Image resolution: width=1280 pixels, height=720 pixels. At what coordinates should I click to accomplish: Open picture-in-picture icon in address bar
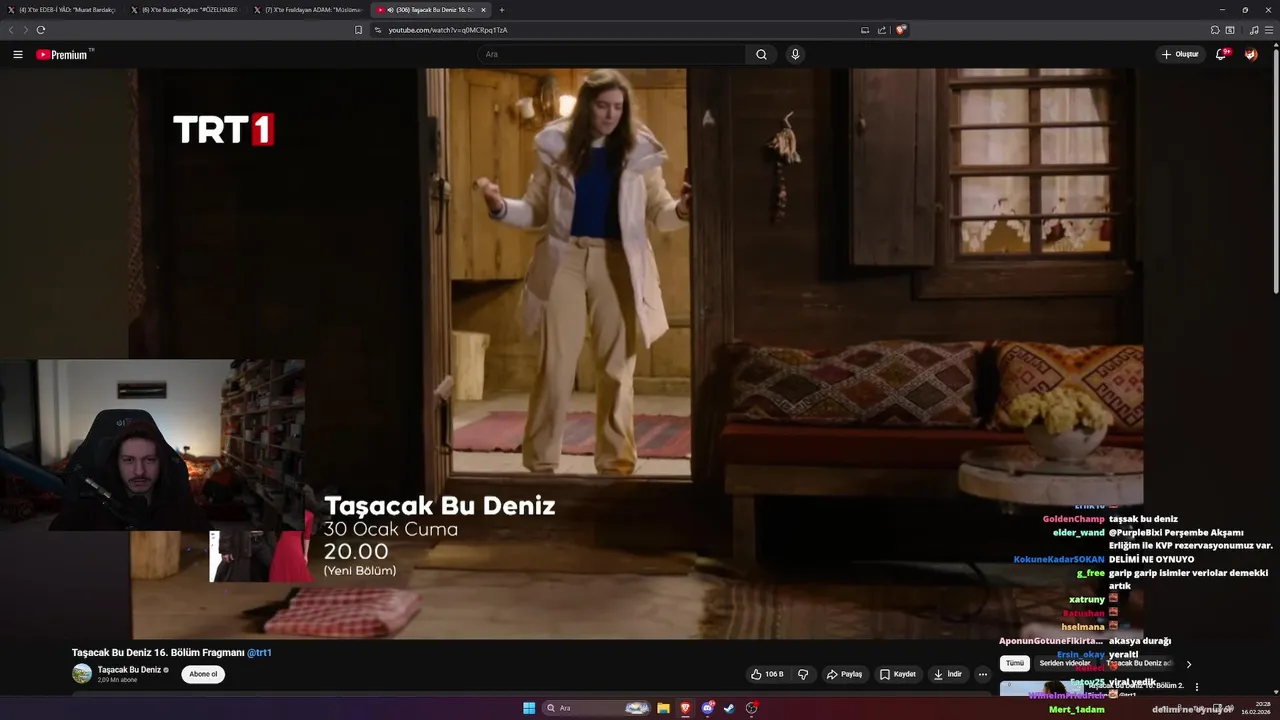pyautogui.click(x=865, y=30)
